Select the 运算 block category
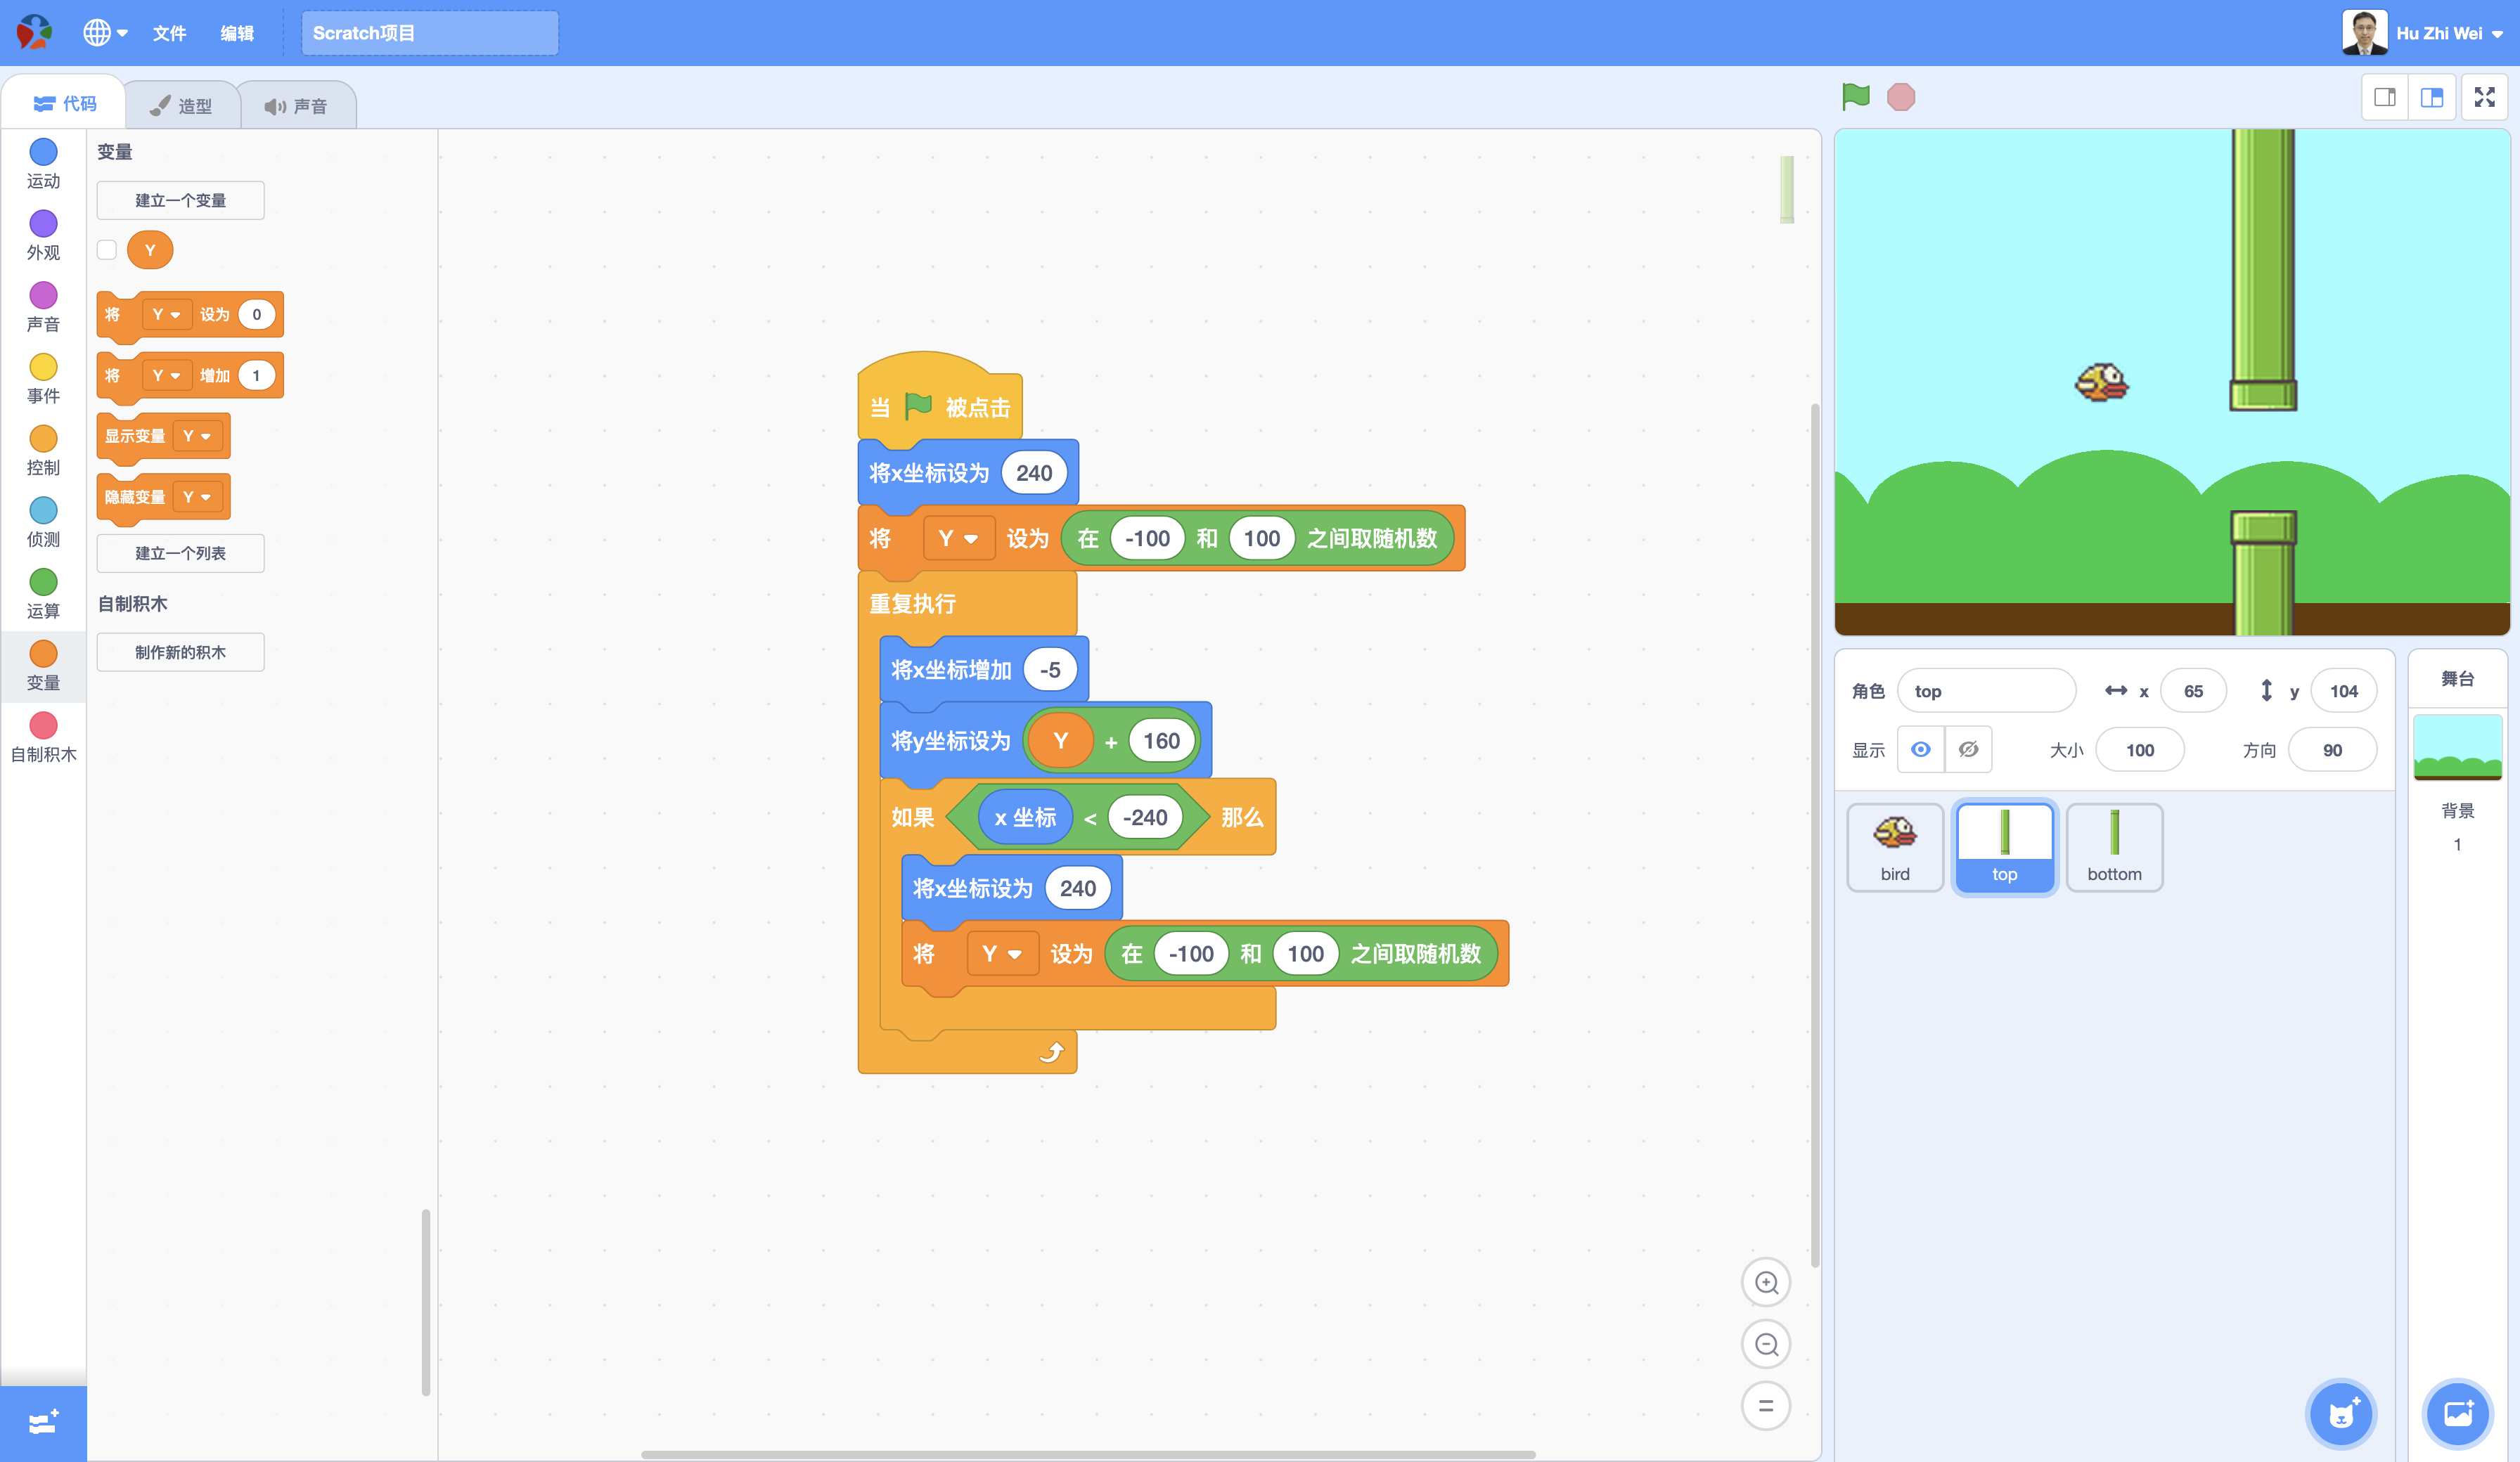 coord(43,594)
